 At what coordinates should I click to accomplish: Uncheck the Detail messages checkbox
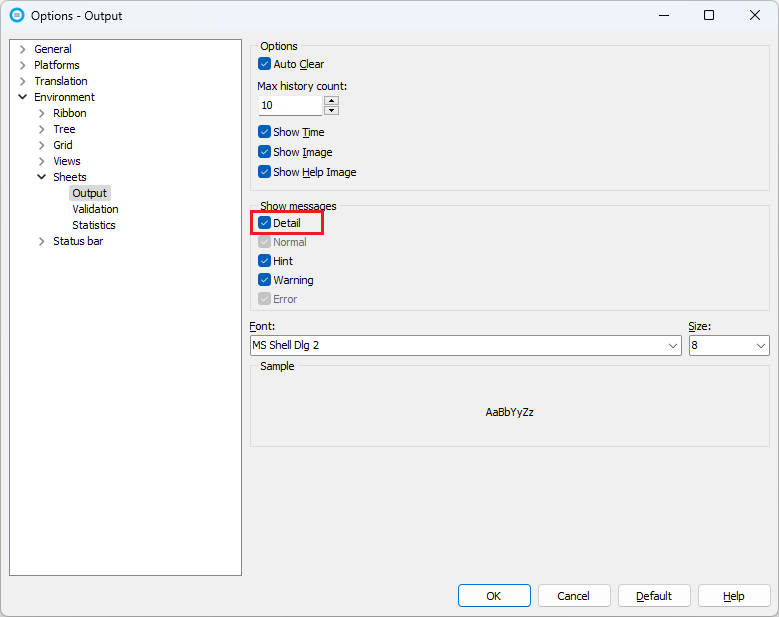click(x=264, y=223)
